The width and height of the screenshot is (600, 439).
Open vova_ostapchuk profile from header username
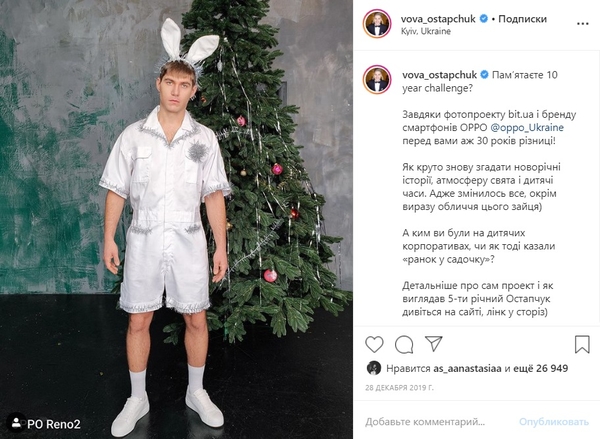pos(439,18)
